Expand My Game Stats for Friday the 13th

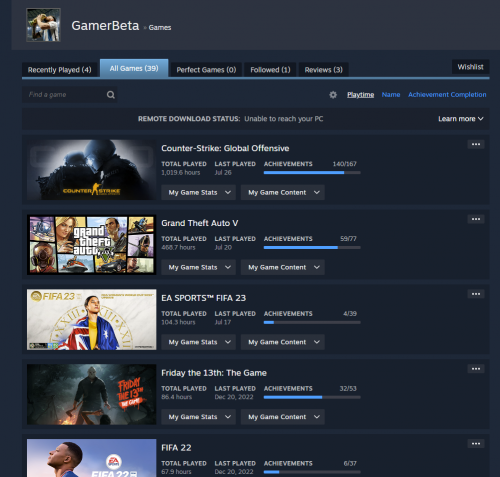tap(199, 417)
